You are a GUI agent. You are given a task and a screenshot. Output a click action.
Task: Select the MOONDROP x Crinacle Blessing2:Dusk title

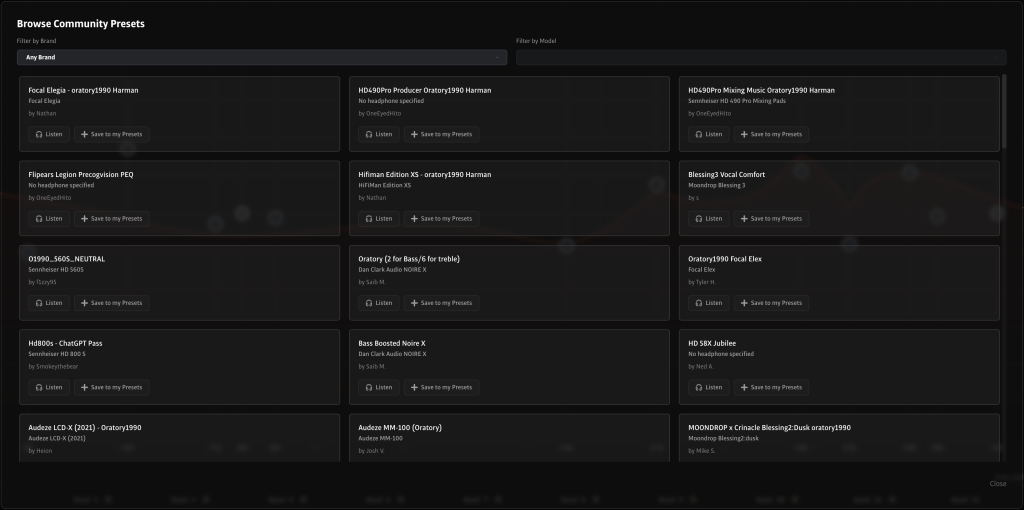click(769, 428)
